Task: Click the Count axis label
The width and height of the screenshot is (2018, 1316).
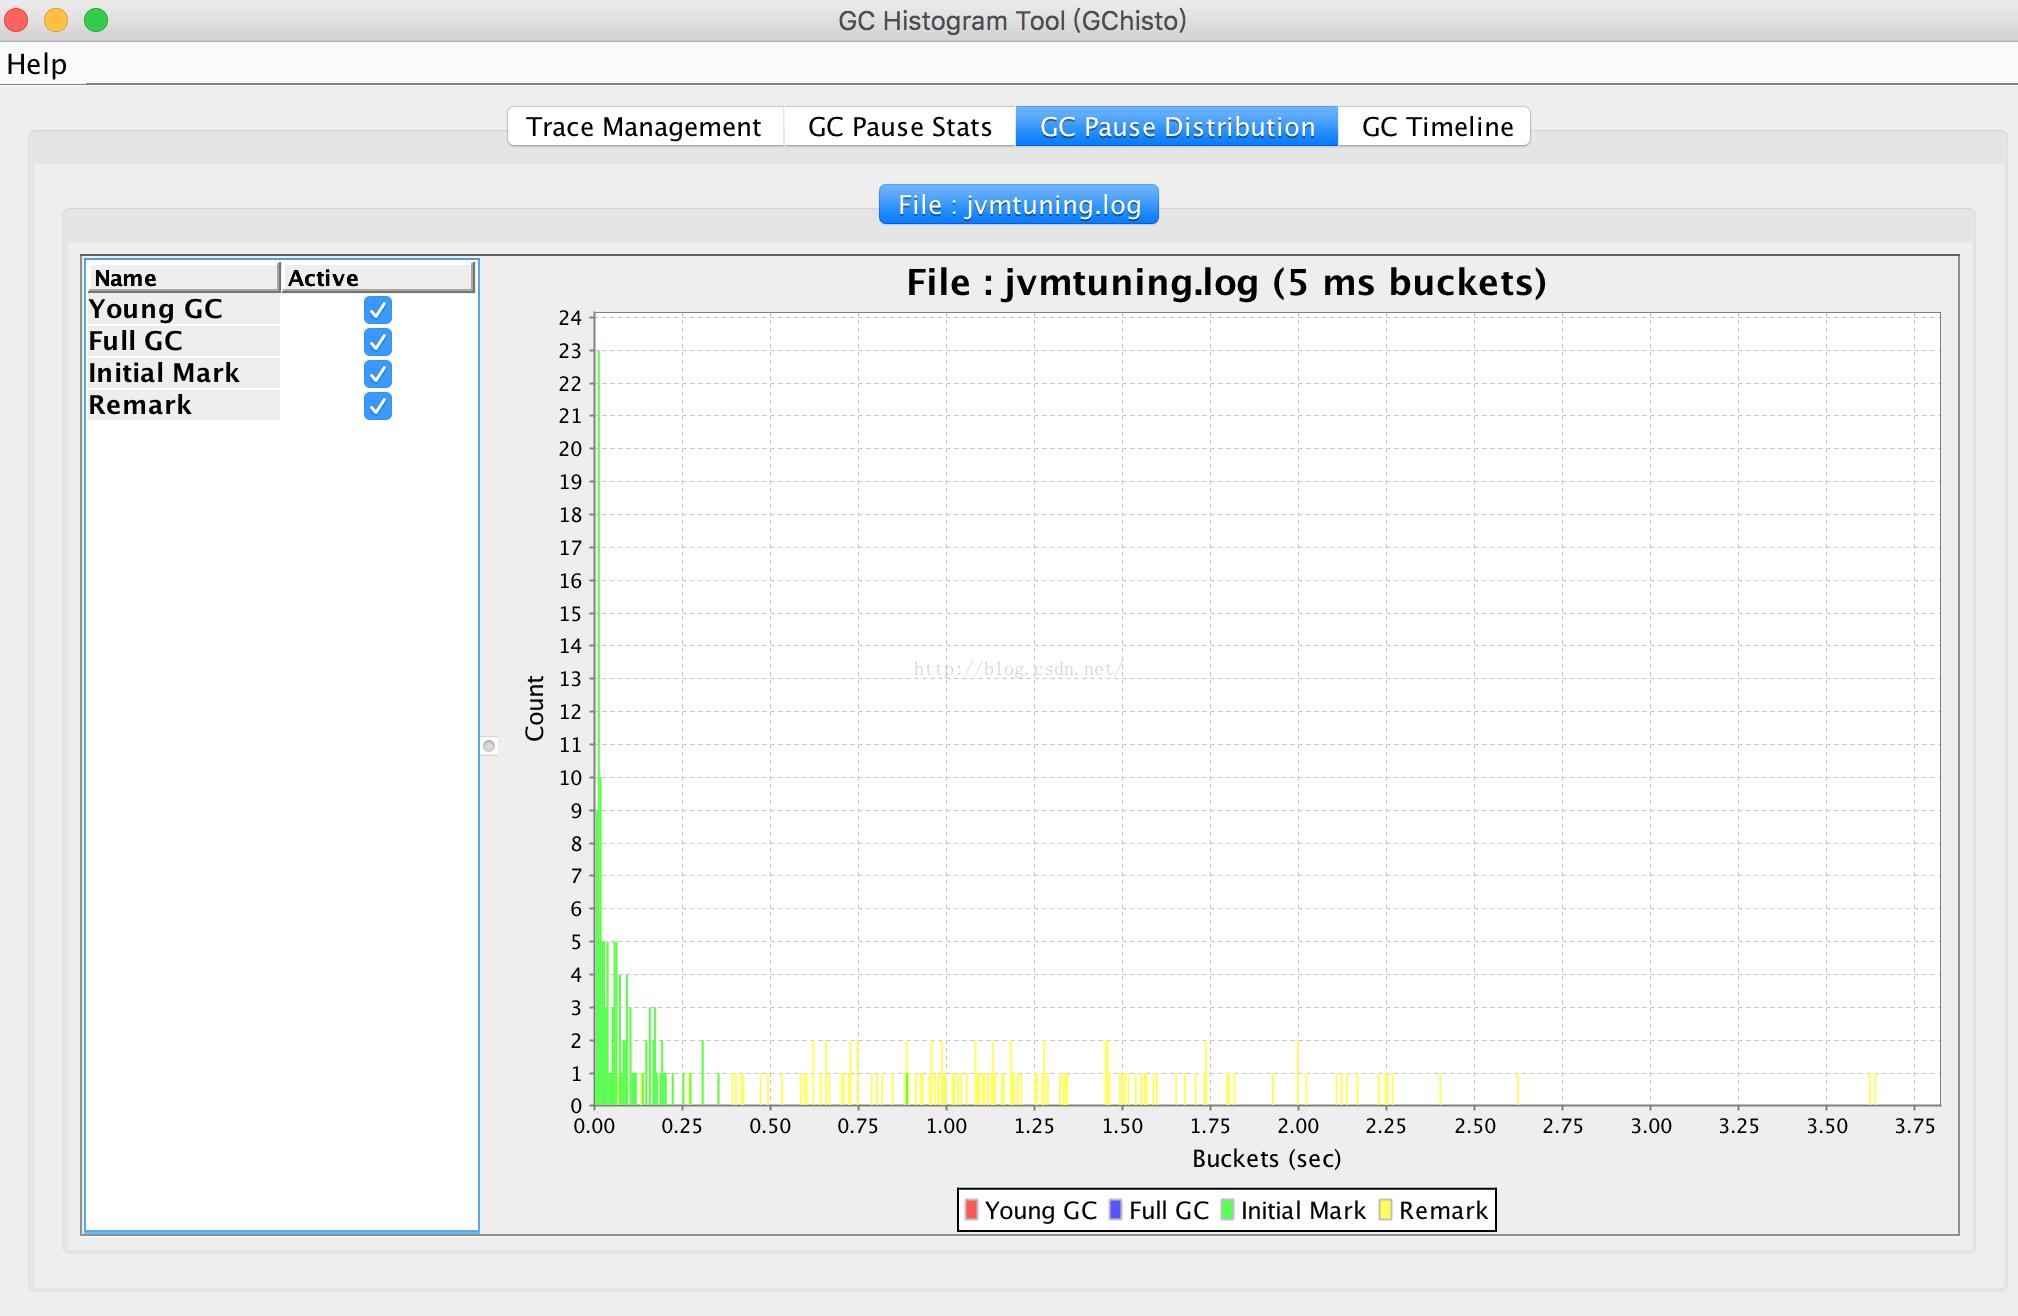Action: pos(535,708)
